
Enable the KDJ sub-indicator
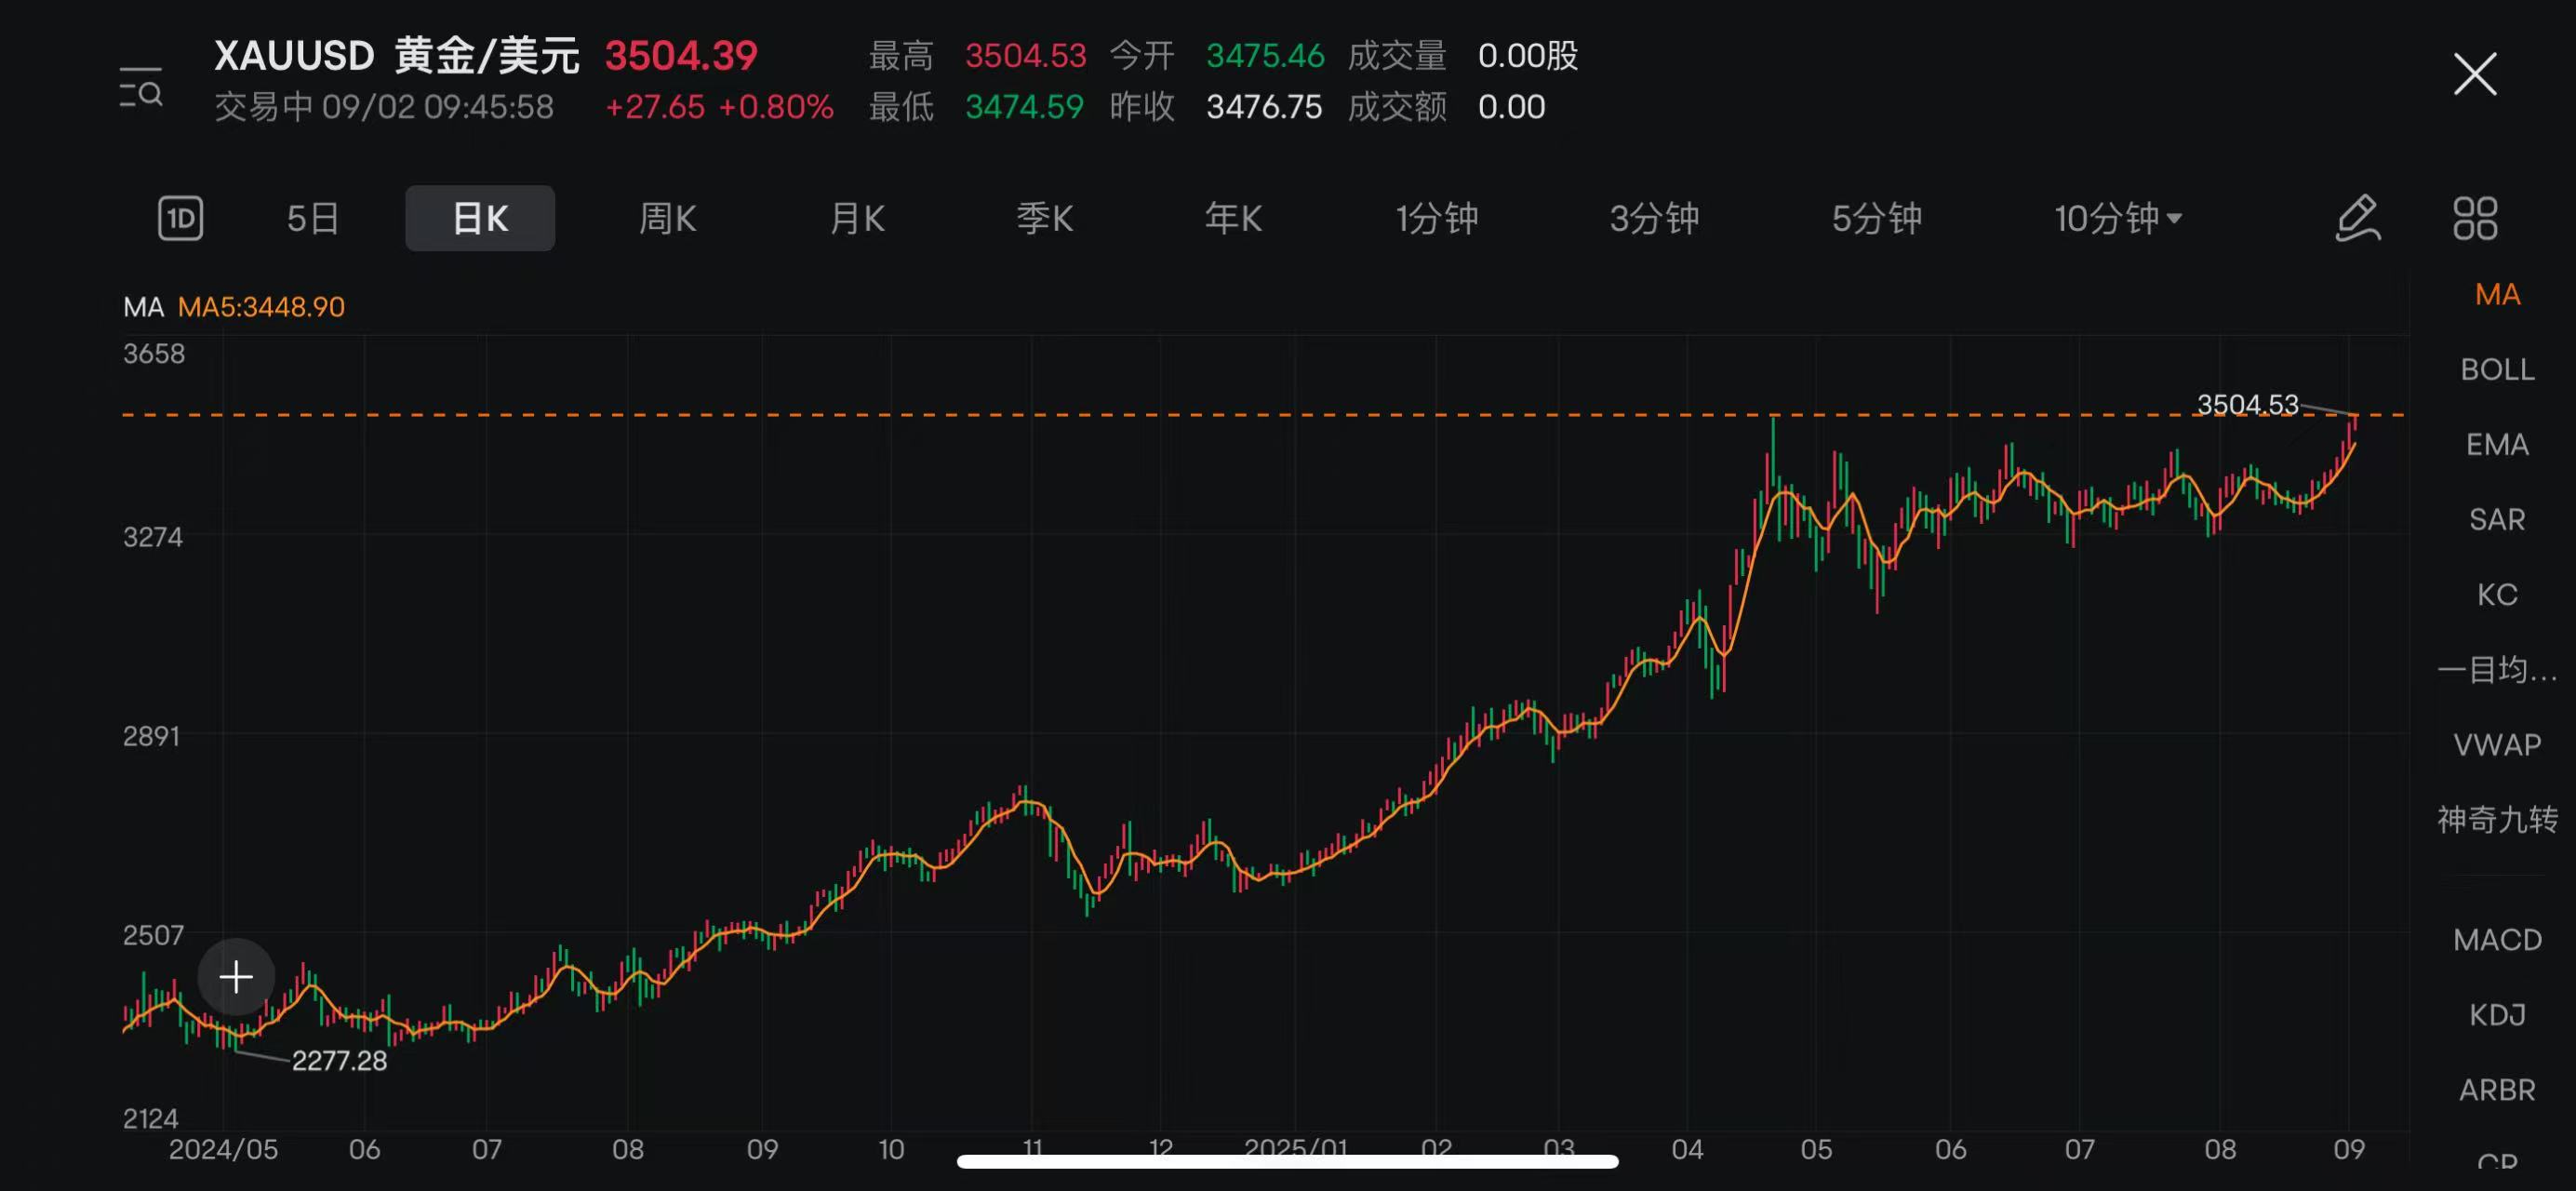[2497, 1014]
